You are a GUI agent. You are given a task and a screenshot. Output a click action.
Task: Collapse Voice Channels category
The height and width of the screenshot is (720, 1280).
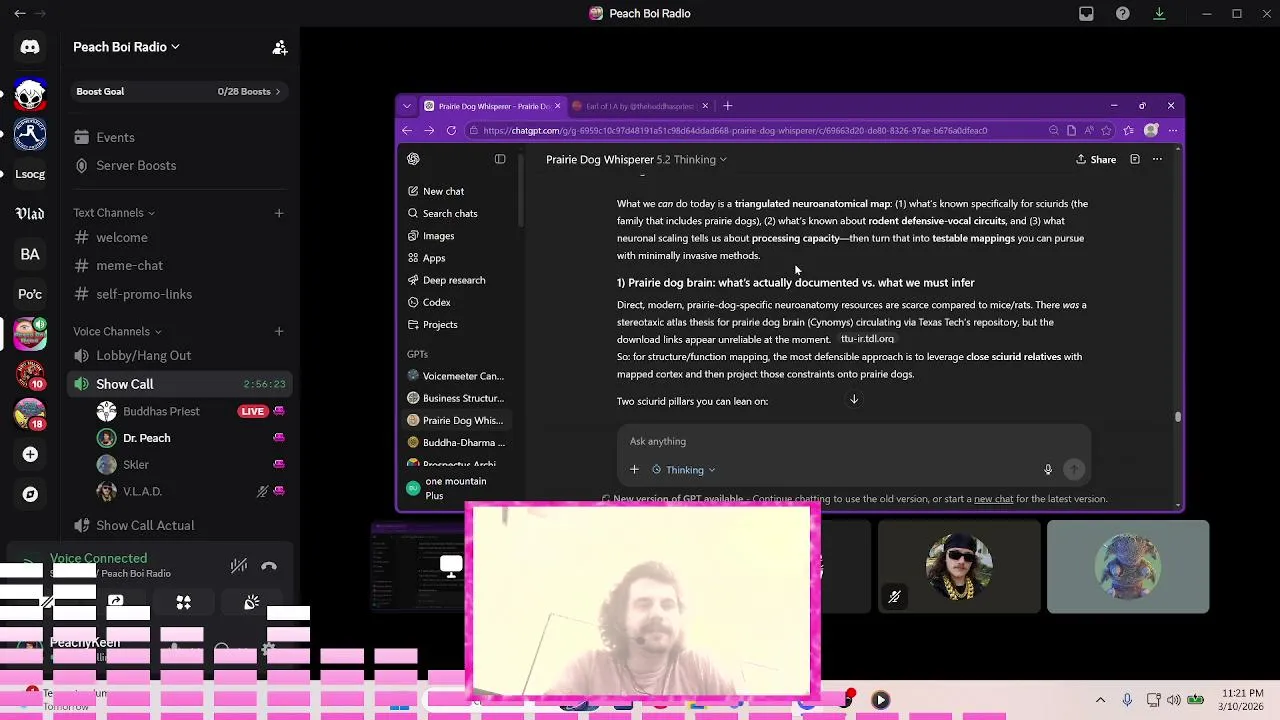tap(117, 331)
